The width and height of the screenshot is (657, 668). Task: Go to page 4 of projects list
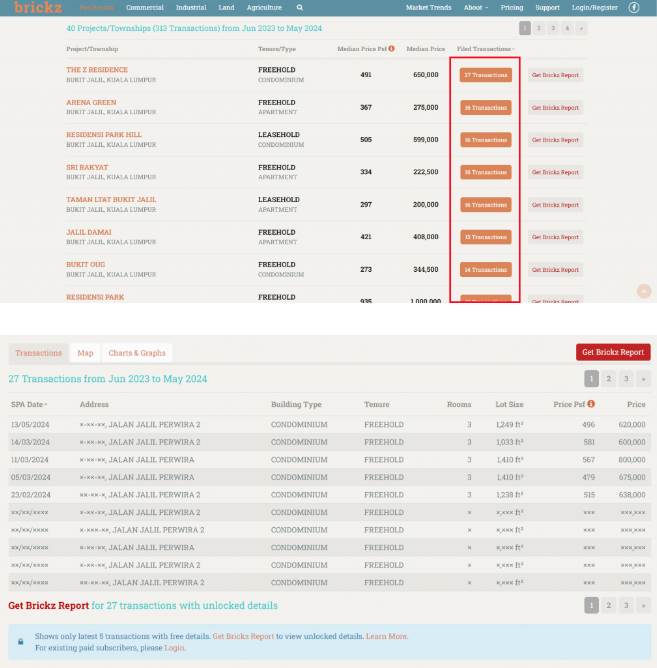tap(567, 28)
